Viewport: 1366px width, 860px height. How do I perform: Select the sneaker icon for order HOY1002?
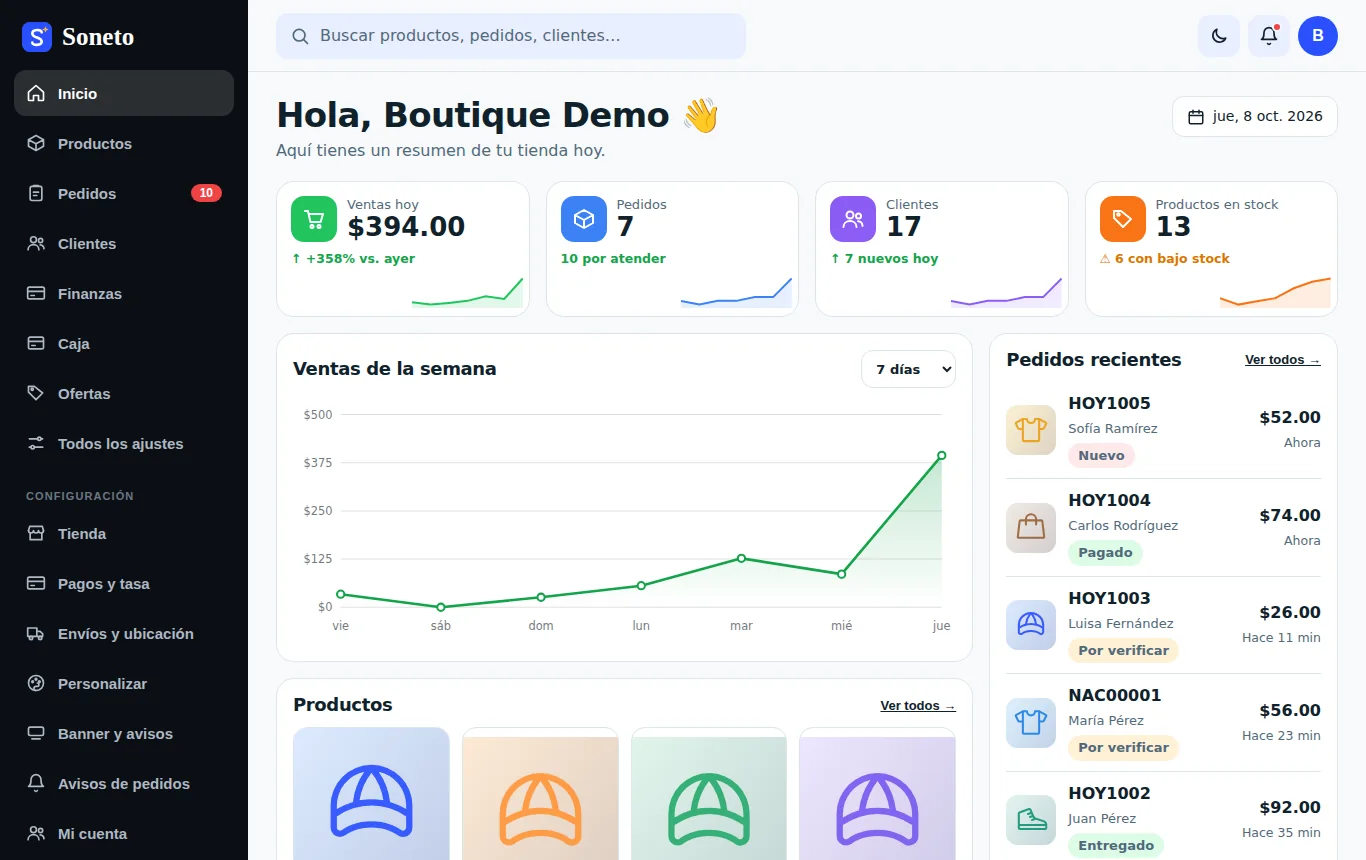(x=1031, y=820)
